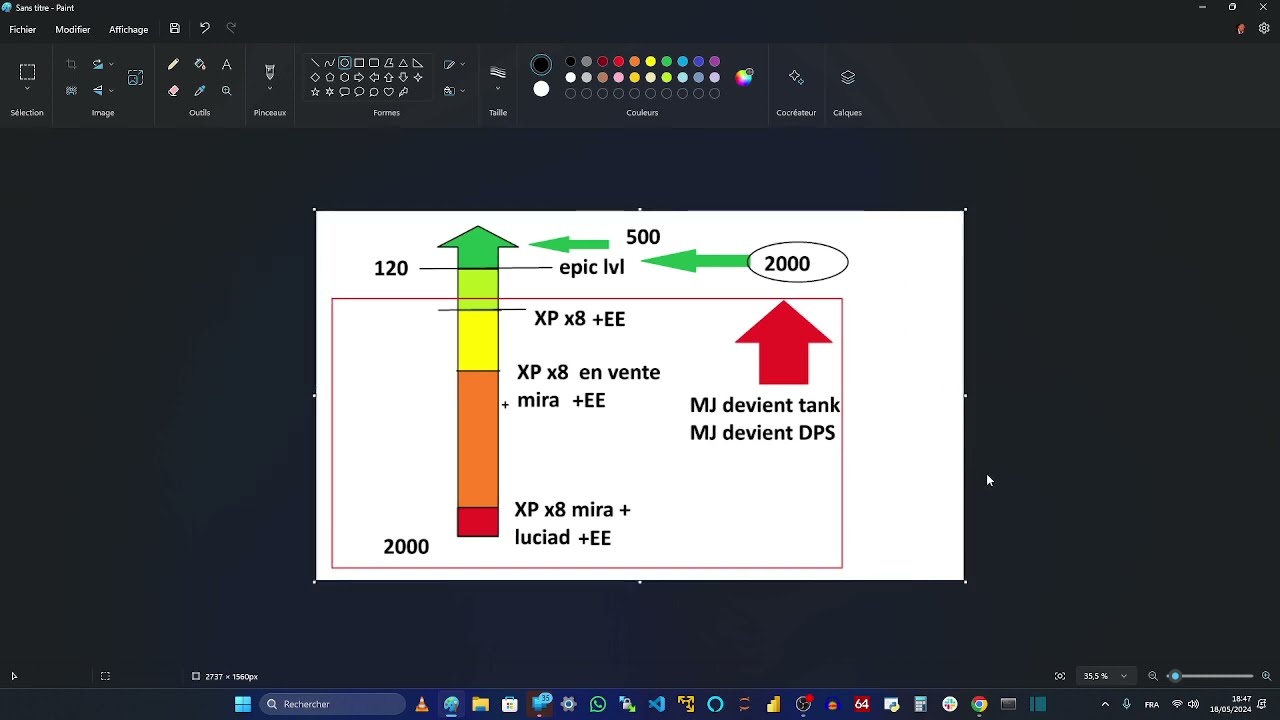Choose the Rectangle shape

(x=359, y=63)
